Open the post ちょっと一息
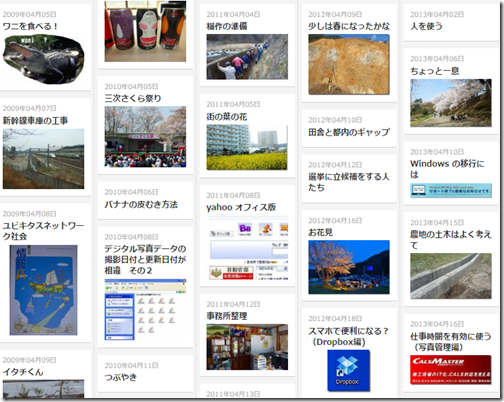 click(x=435, y=71)
